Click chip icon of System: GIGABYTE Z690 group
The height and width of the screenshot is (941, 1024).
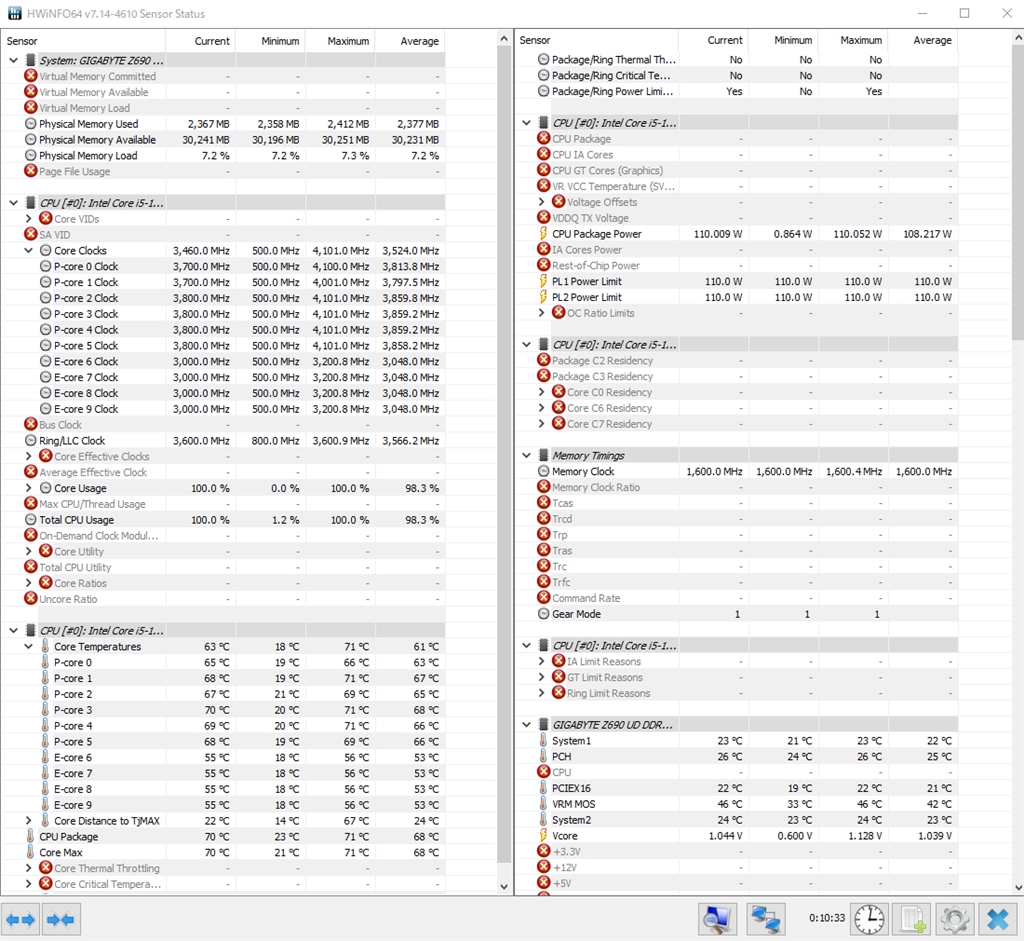pos(30,60)
